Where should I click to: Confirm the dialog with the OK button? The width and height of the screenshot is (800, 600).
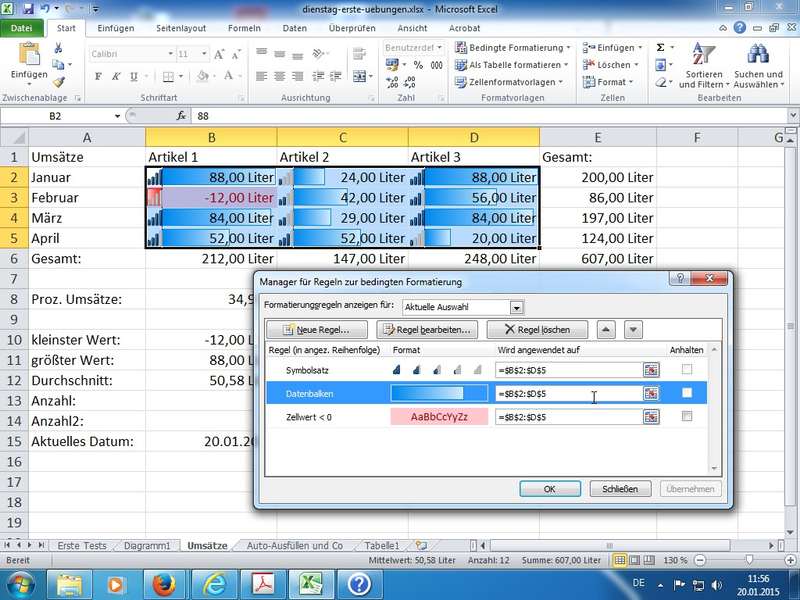549,489
